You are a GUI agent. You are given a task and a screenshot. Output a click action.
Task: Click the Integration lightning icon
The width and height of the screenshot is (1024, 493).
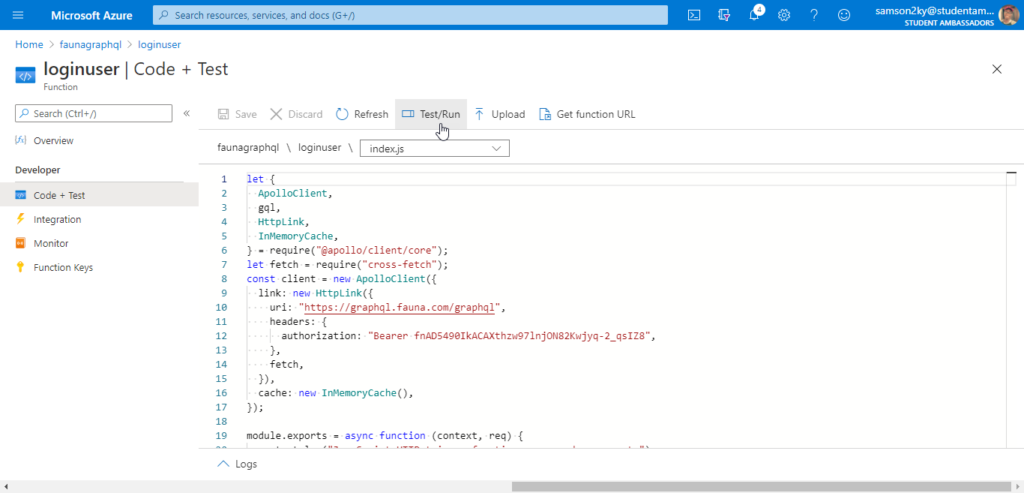(20, 219)
